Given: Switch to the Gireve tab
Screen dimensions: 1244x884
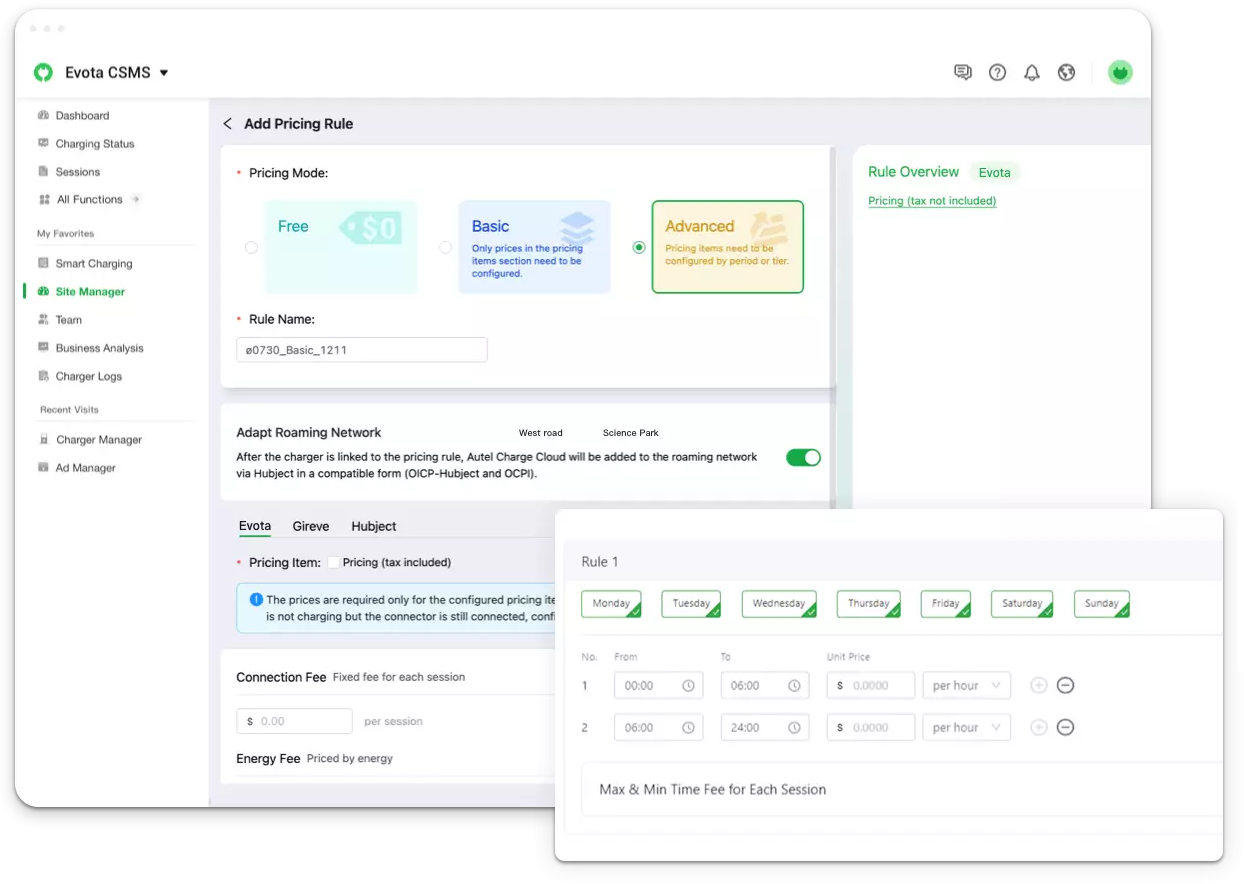Looking at the screenshot, I should [x=311, y=526].
